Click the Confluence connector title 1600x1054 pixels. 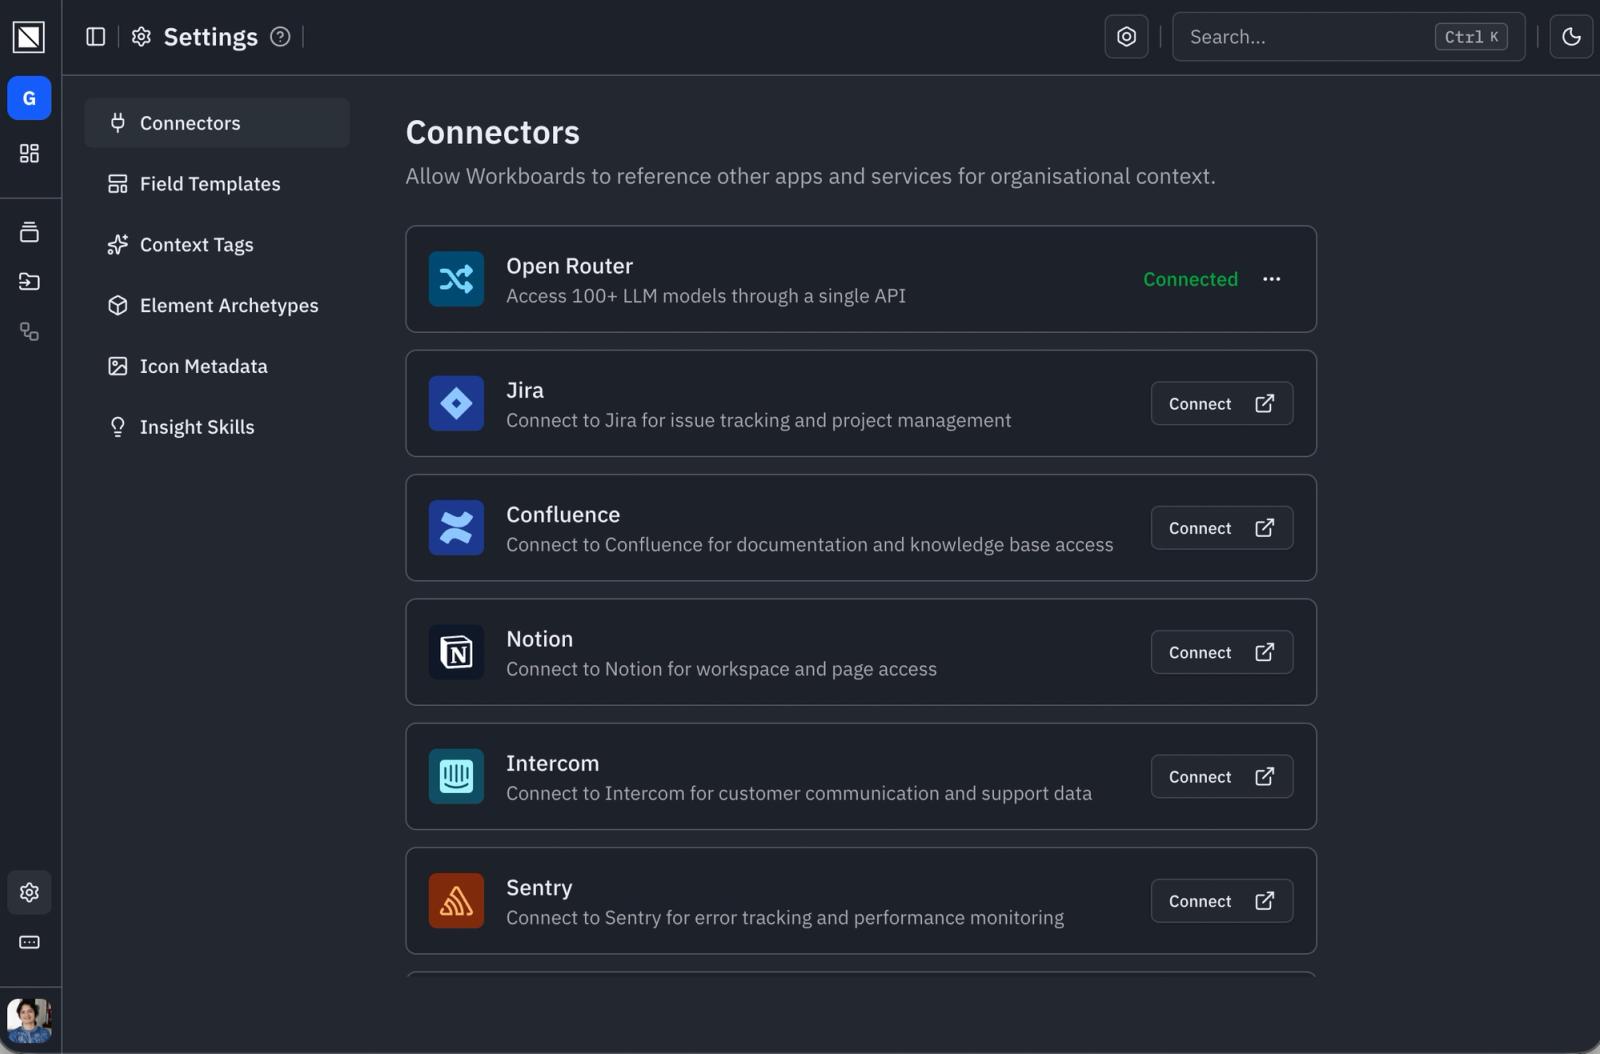[x=563, y=514]
